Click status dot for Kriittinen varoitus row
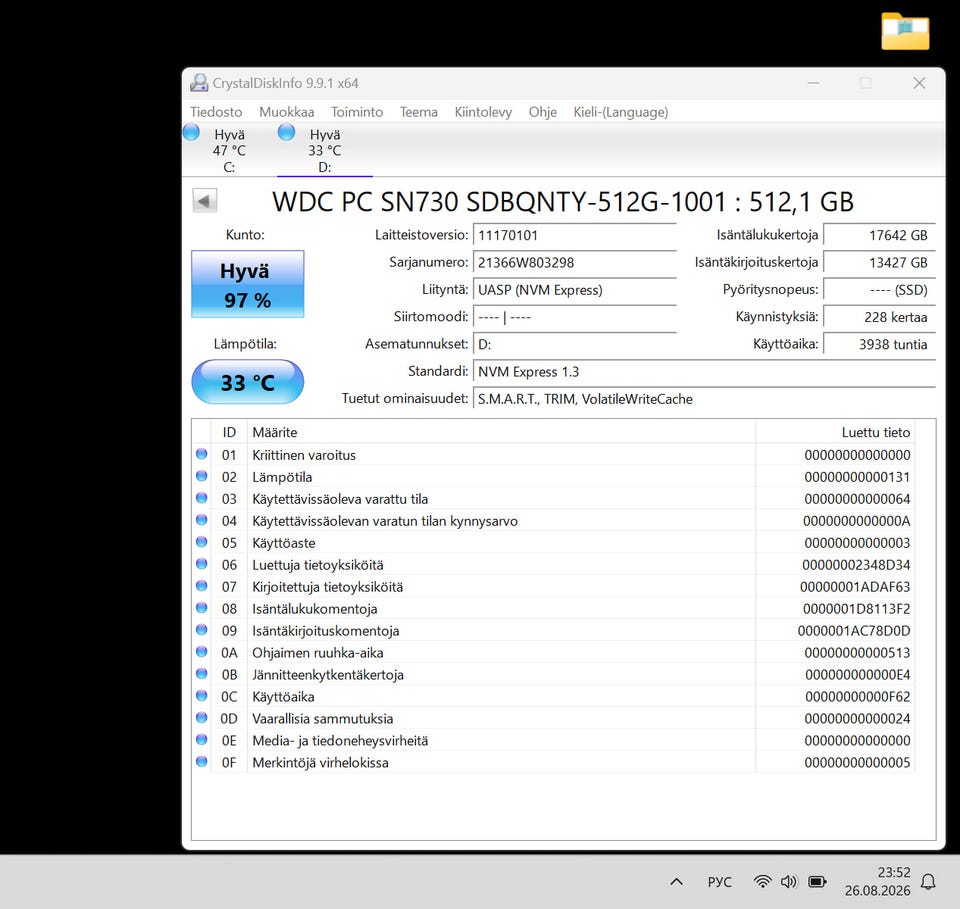 201,454
